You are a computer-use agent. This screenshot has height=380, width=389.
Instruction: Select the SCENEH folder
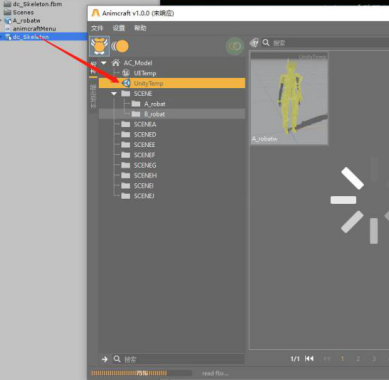click(145, 175)
